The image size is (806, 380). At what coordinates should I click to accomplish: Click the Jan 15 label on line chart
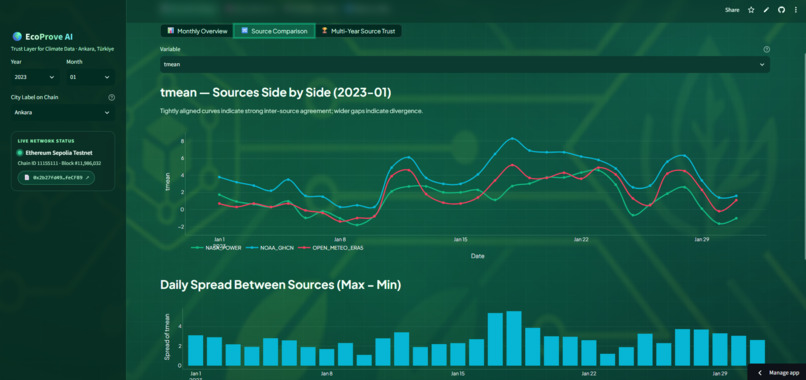point(460,240)
